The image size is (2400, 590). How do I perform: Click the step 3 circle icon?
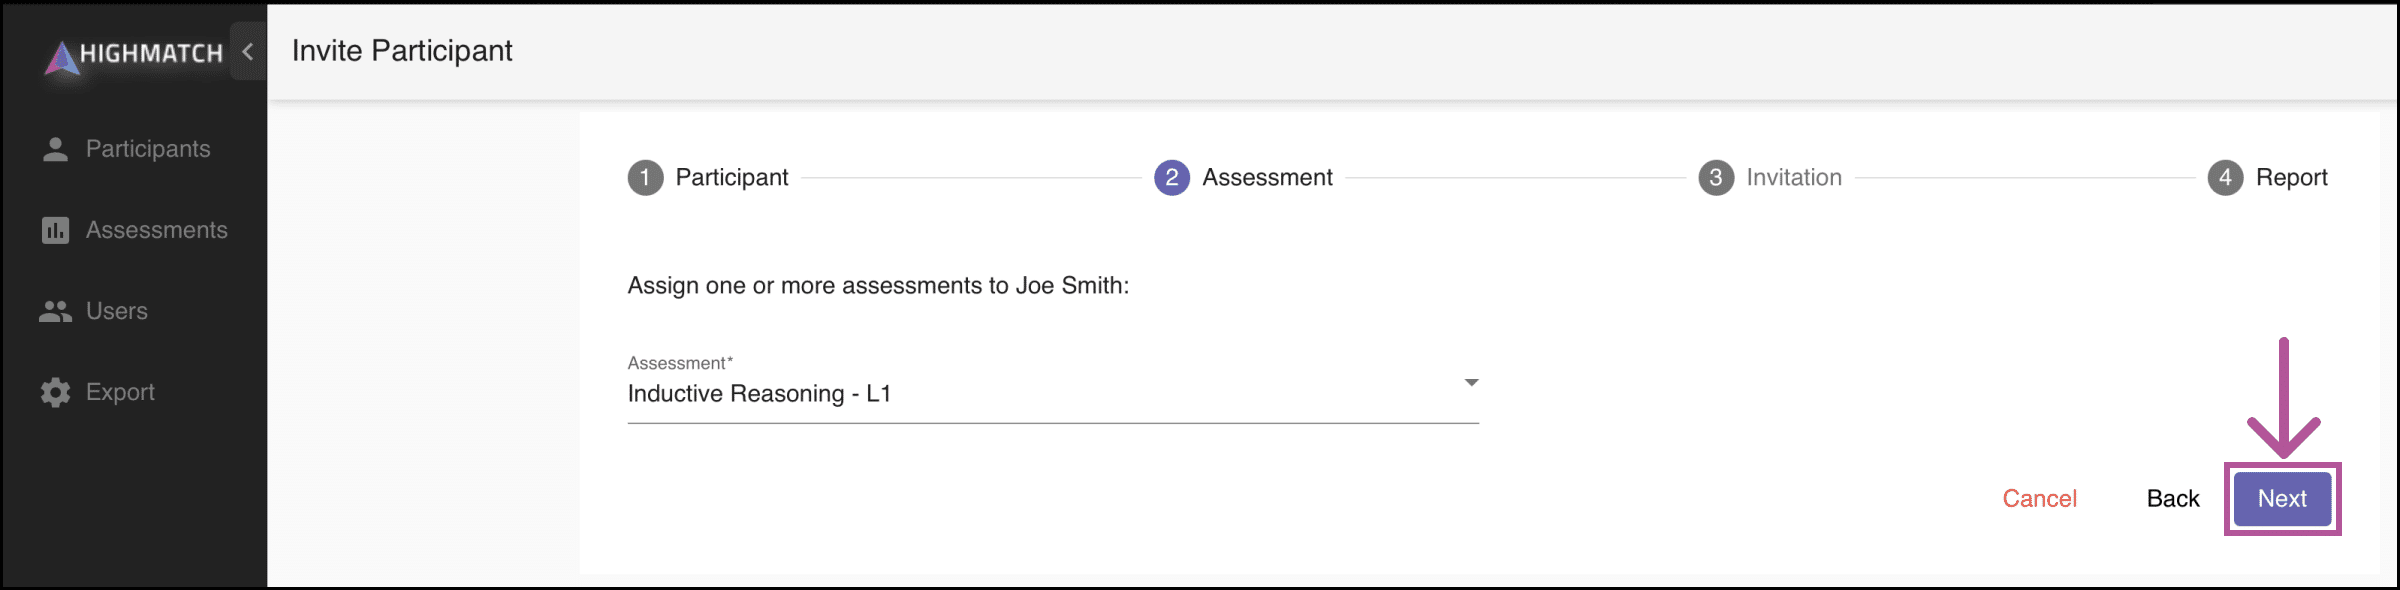[x=1716, y=178]
